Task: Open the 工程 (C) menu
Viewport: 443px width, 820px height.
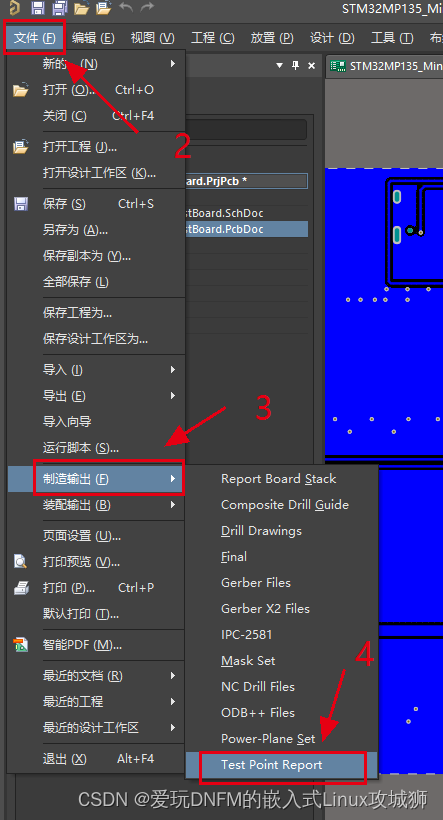Action: point(212,38)
